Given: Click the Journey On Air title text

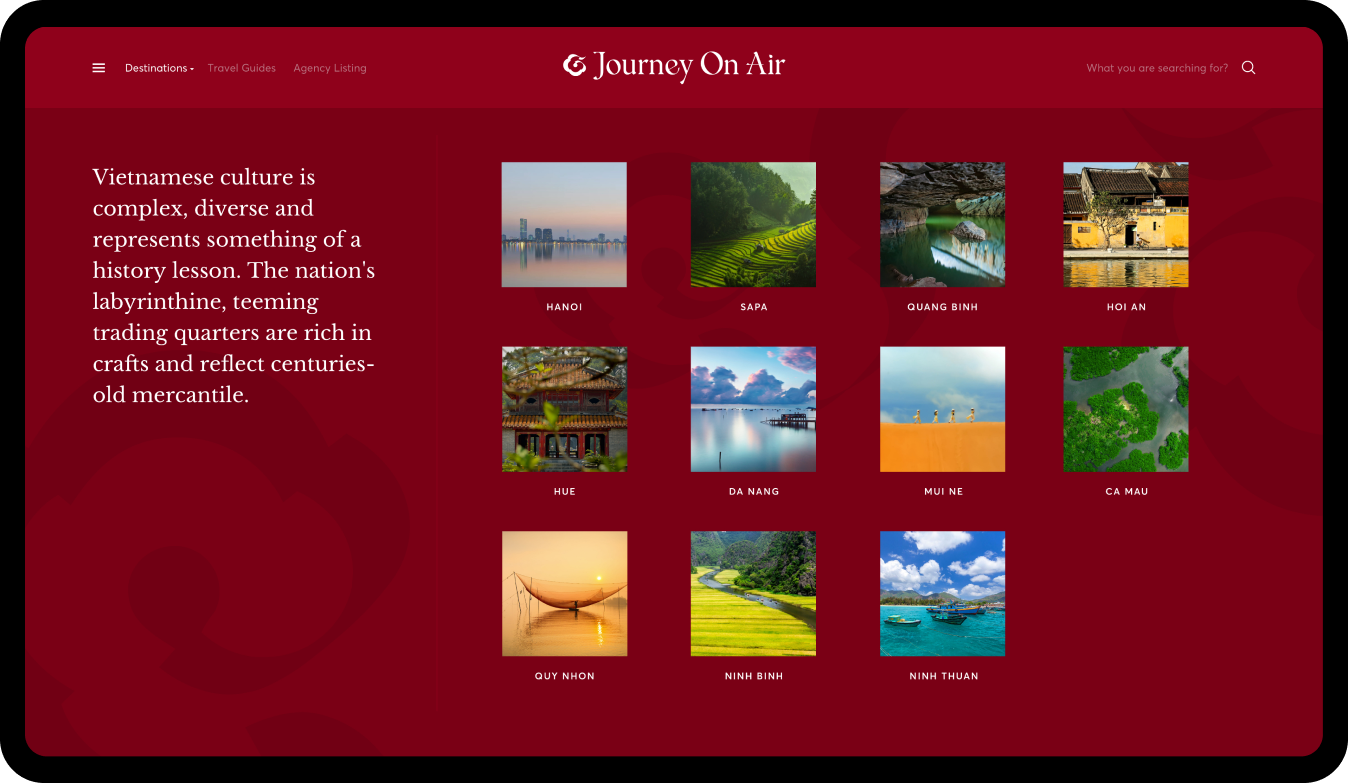Looking at the screenshot, I should pyautogui.click(x=689, y=66).
